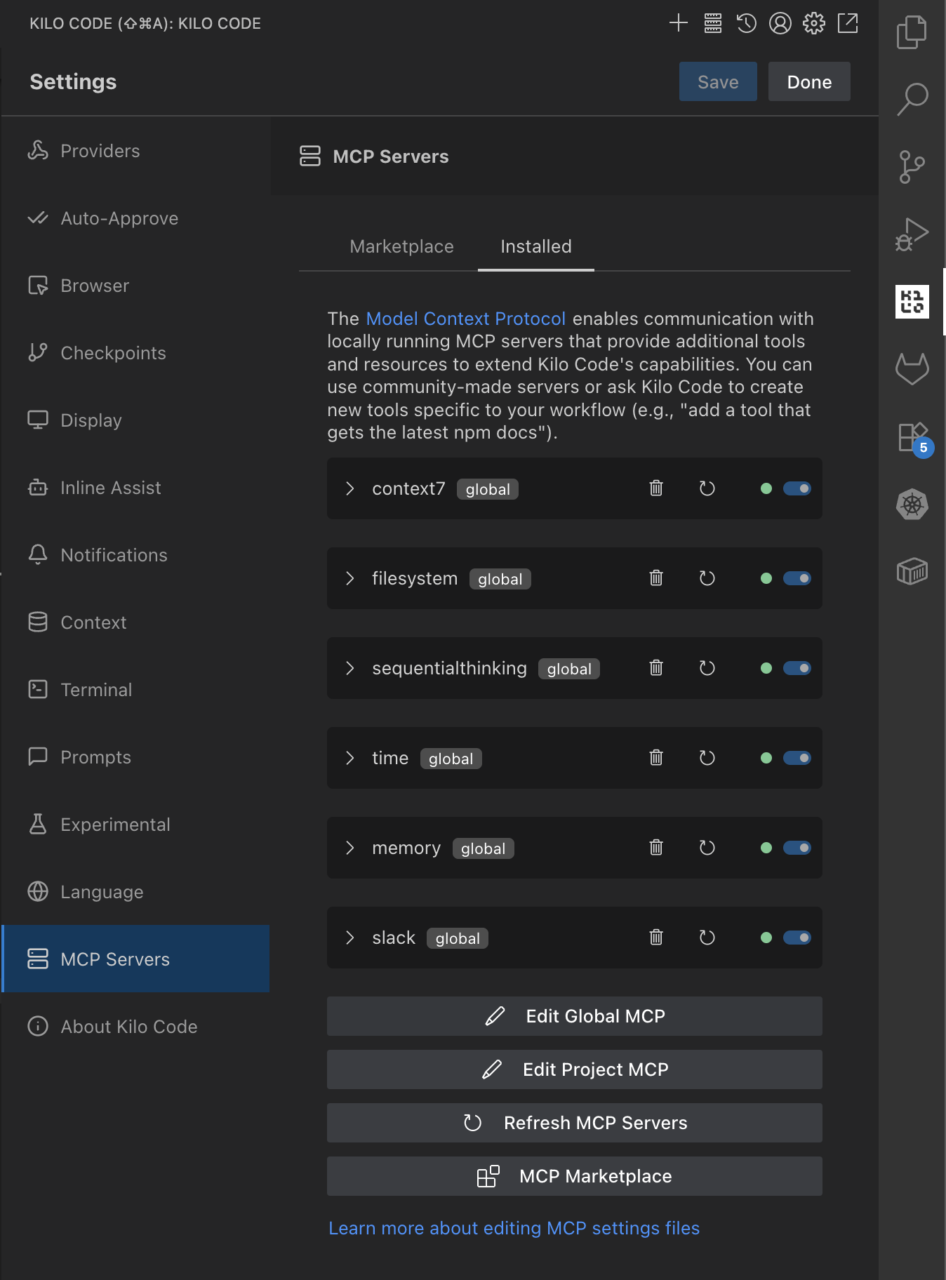Expand the filesystem server entry
946x1280 pixels.
pos(350,579)
